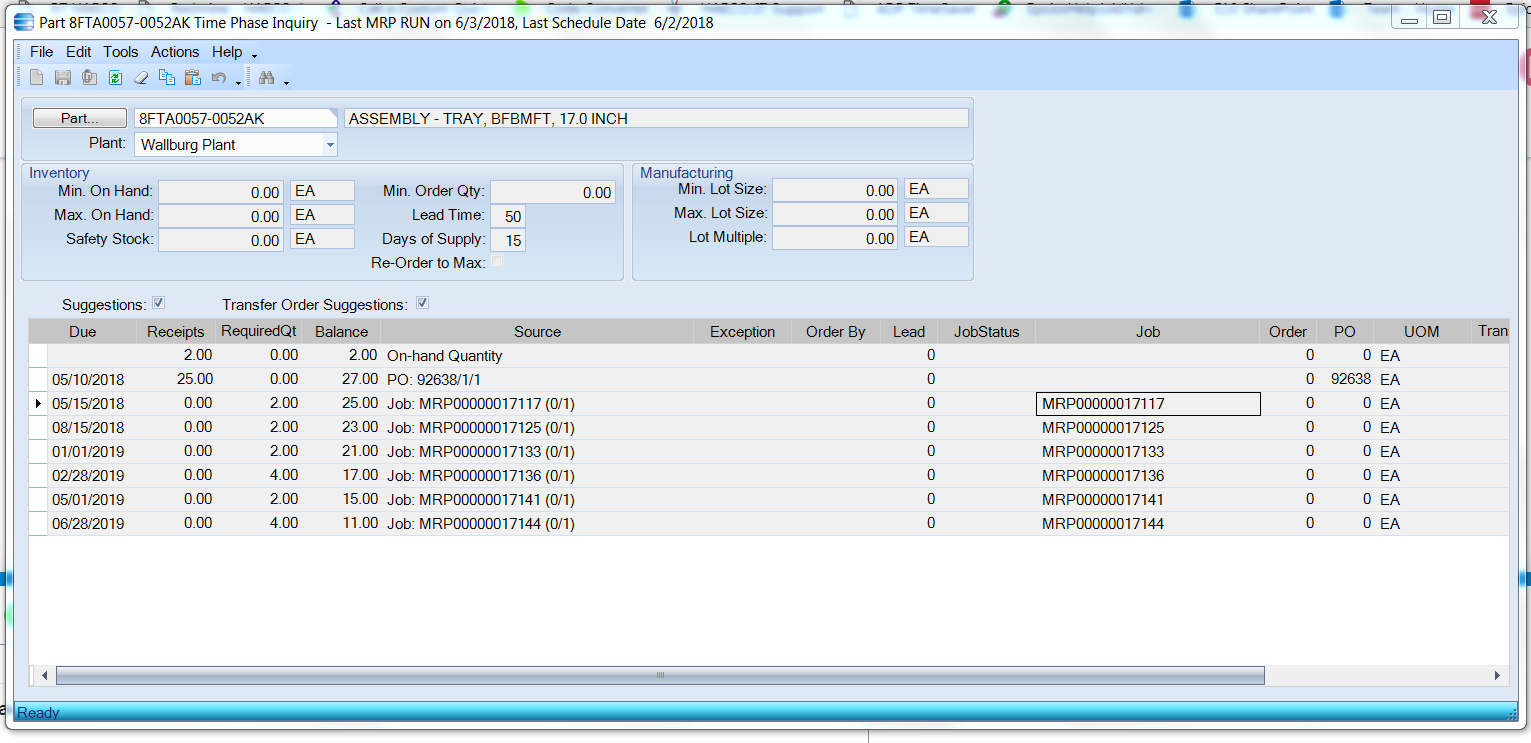
Task: Open the Help menu
Action: tap(227, 52)
